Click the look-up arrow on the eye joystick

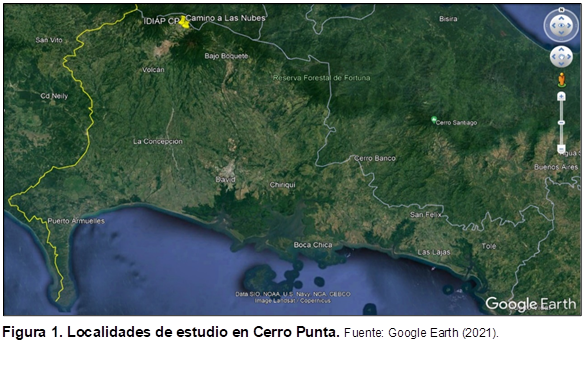pyautogui.click(x=561, y=18)
